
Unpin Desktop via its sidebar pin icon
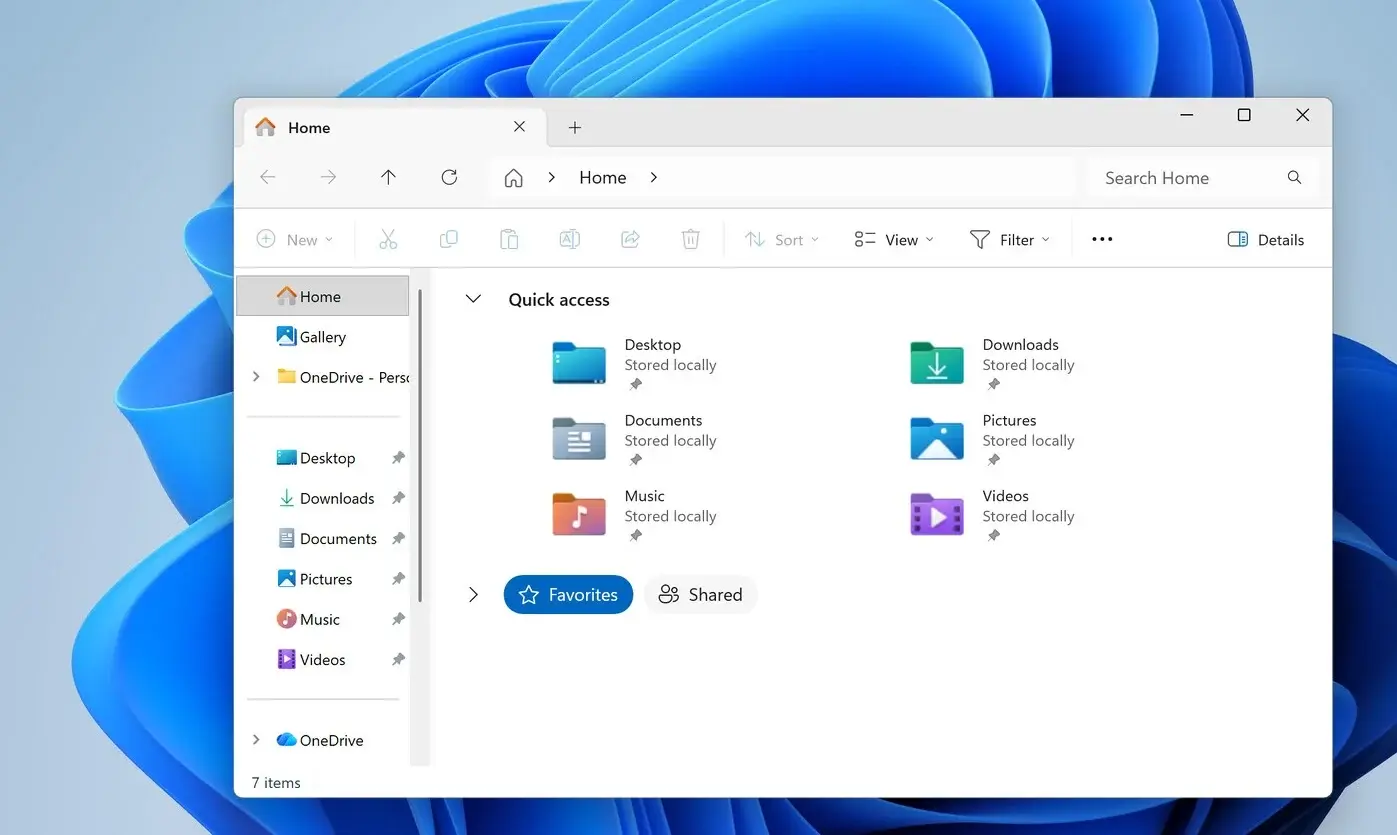(x=398, y=458)
